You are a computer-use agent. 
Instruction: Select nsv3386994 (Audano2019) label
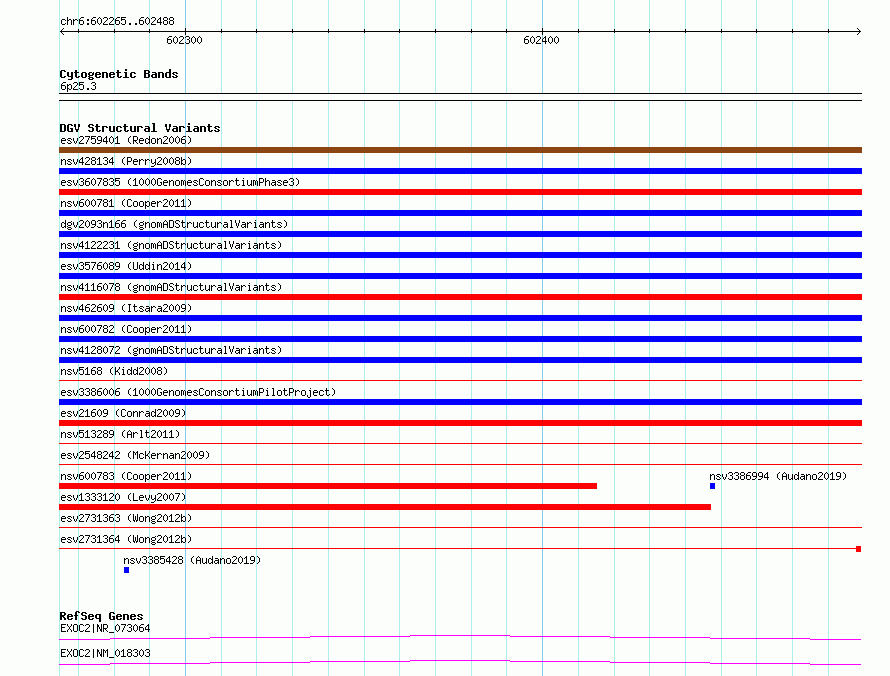[778, 476]
